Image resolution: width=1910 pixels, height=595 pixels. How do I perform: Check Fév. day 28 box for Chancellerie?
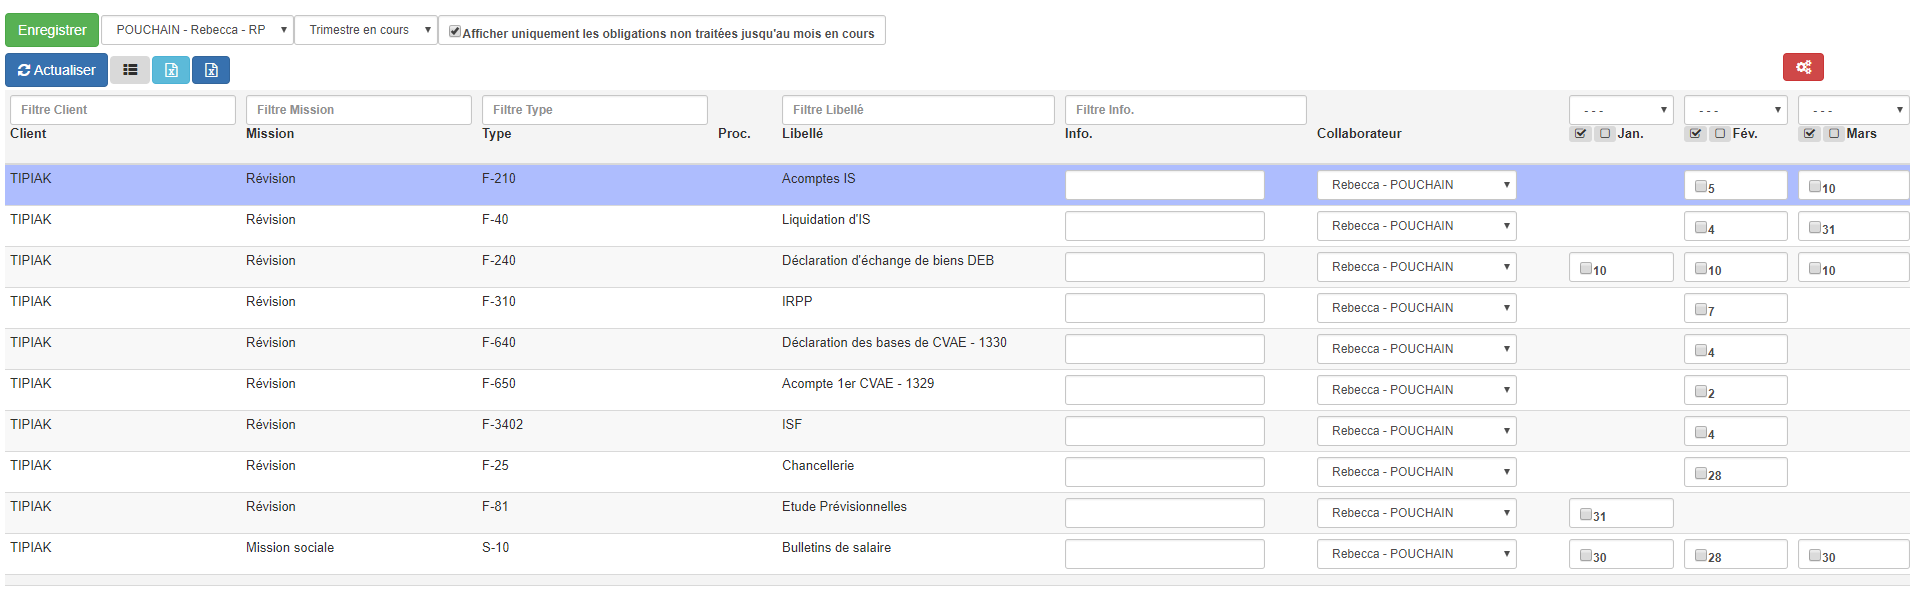pos(1700,473)
